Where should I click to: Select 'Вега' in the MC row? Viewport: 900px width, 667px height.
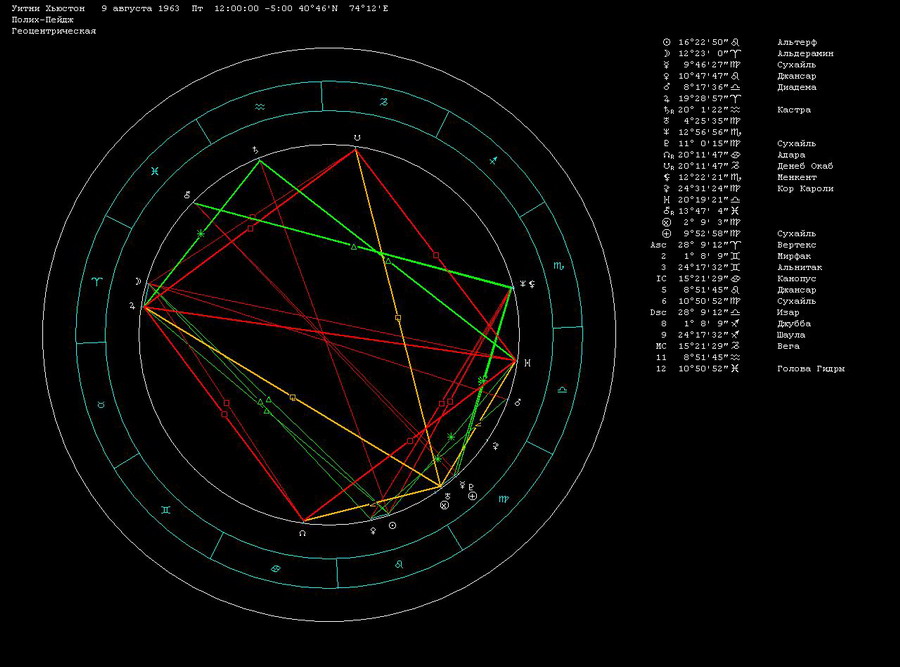pos(788,346)
